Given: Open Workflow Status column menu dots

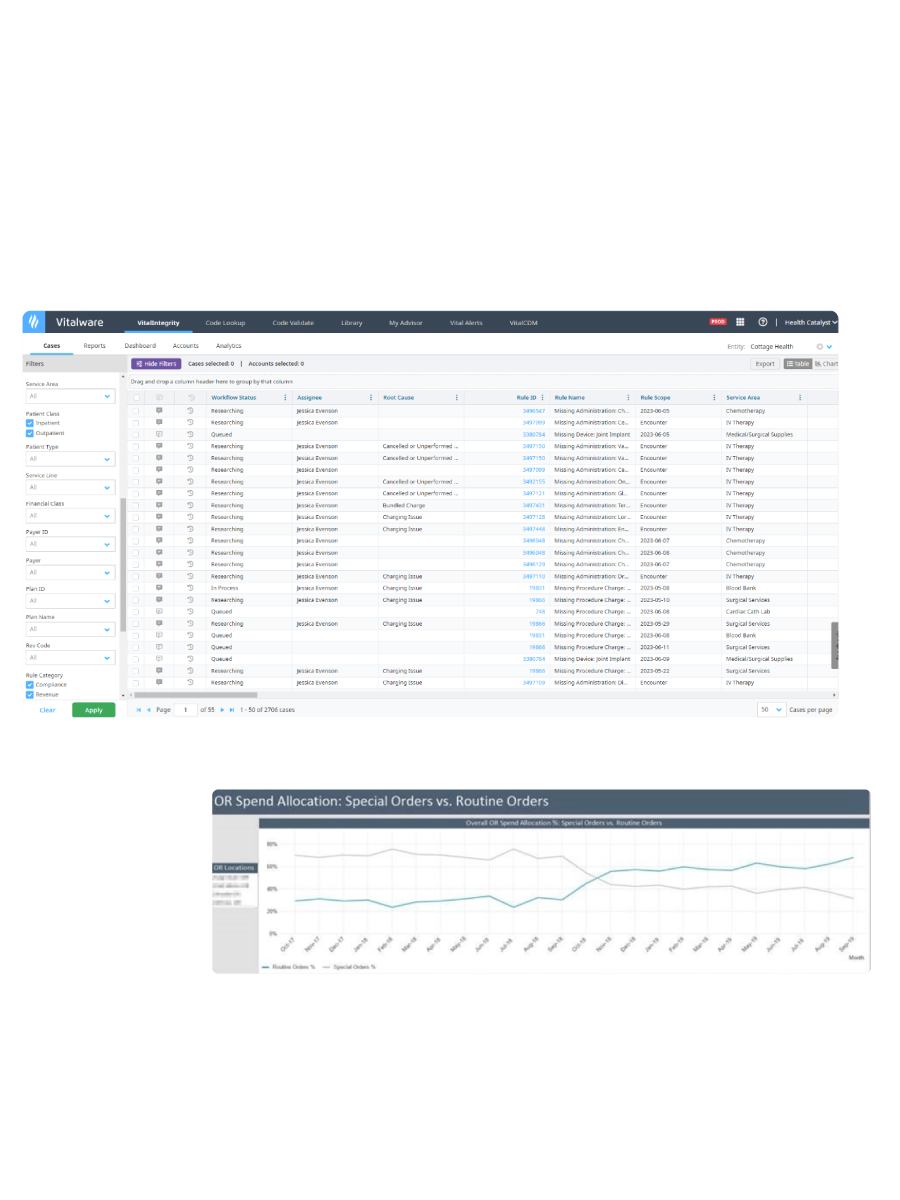Looking at the screenshot, I should (286, 397).
